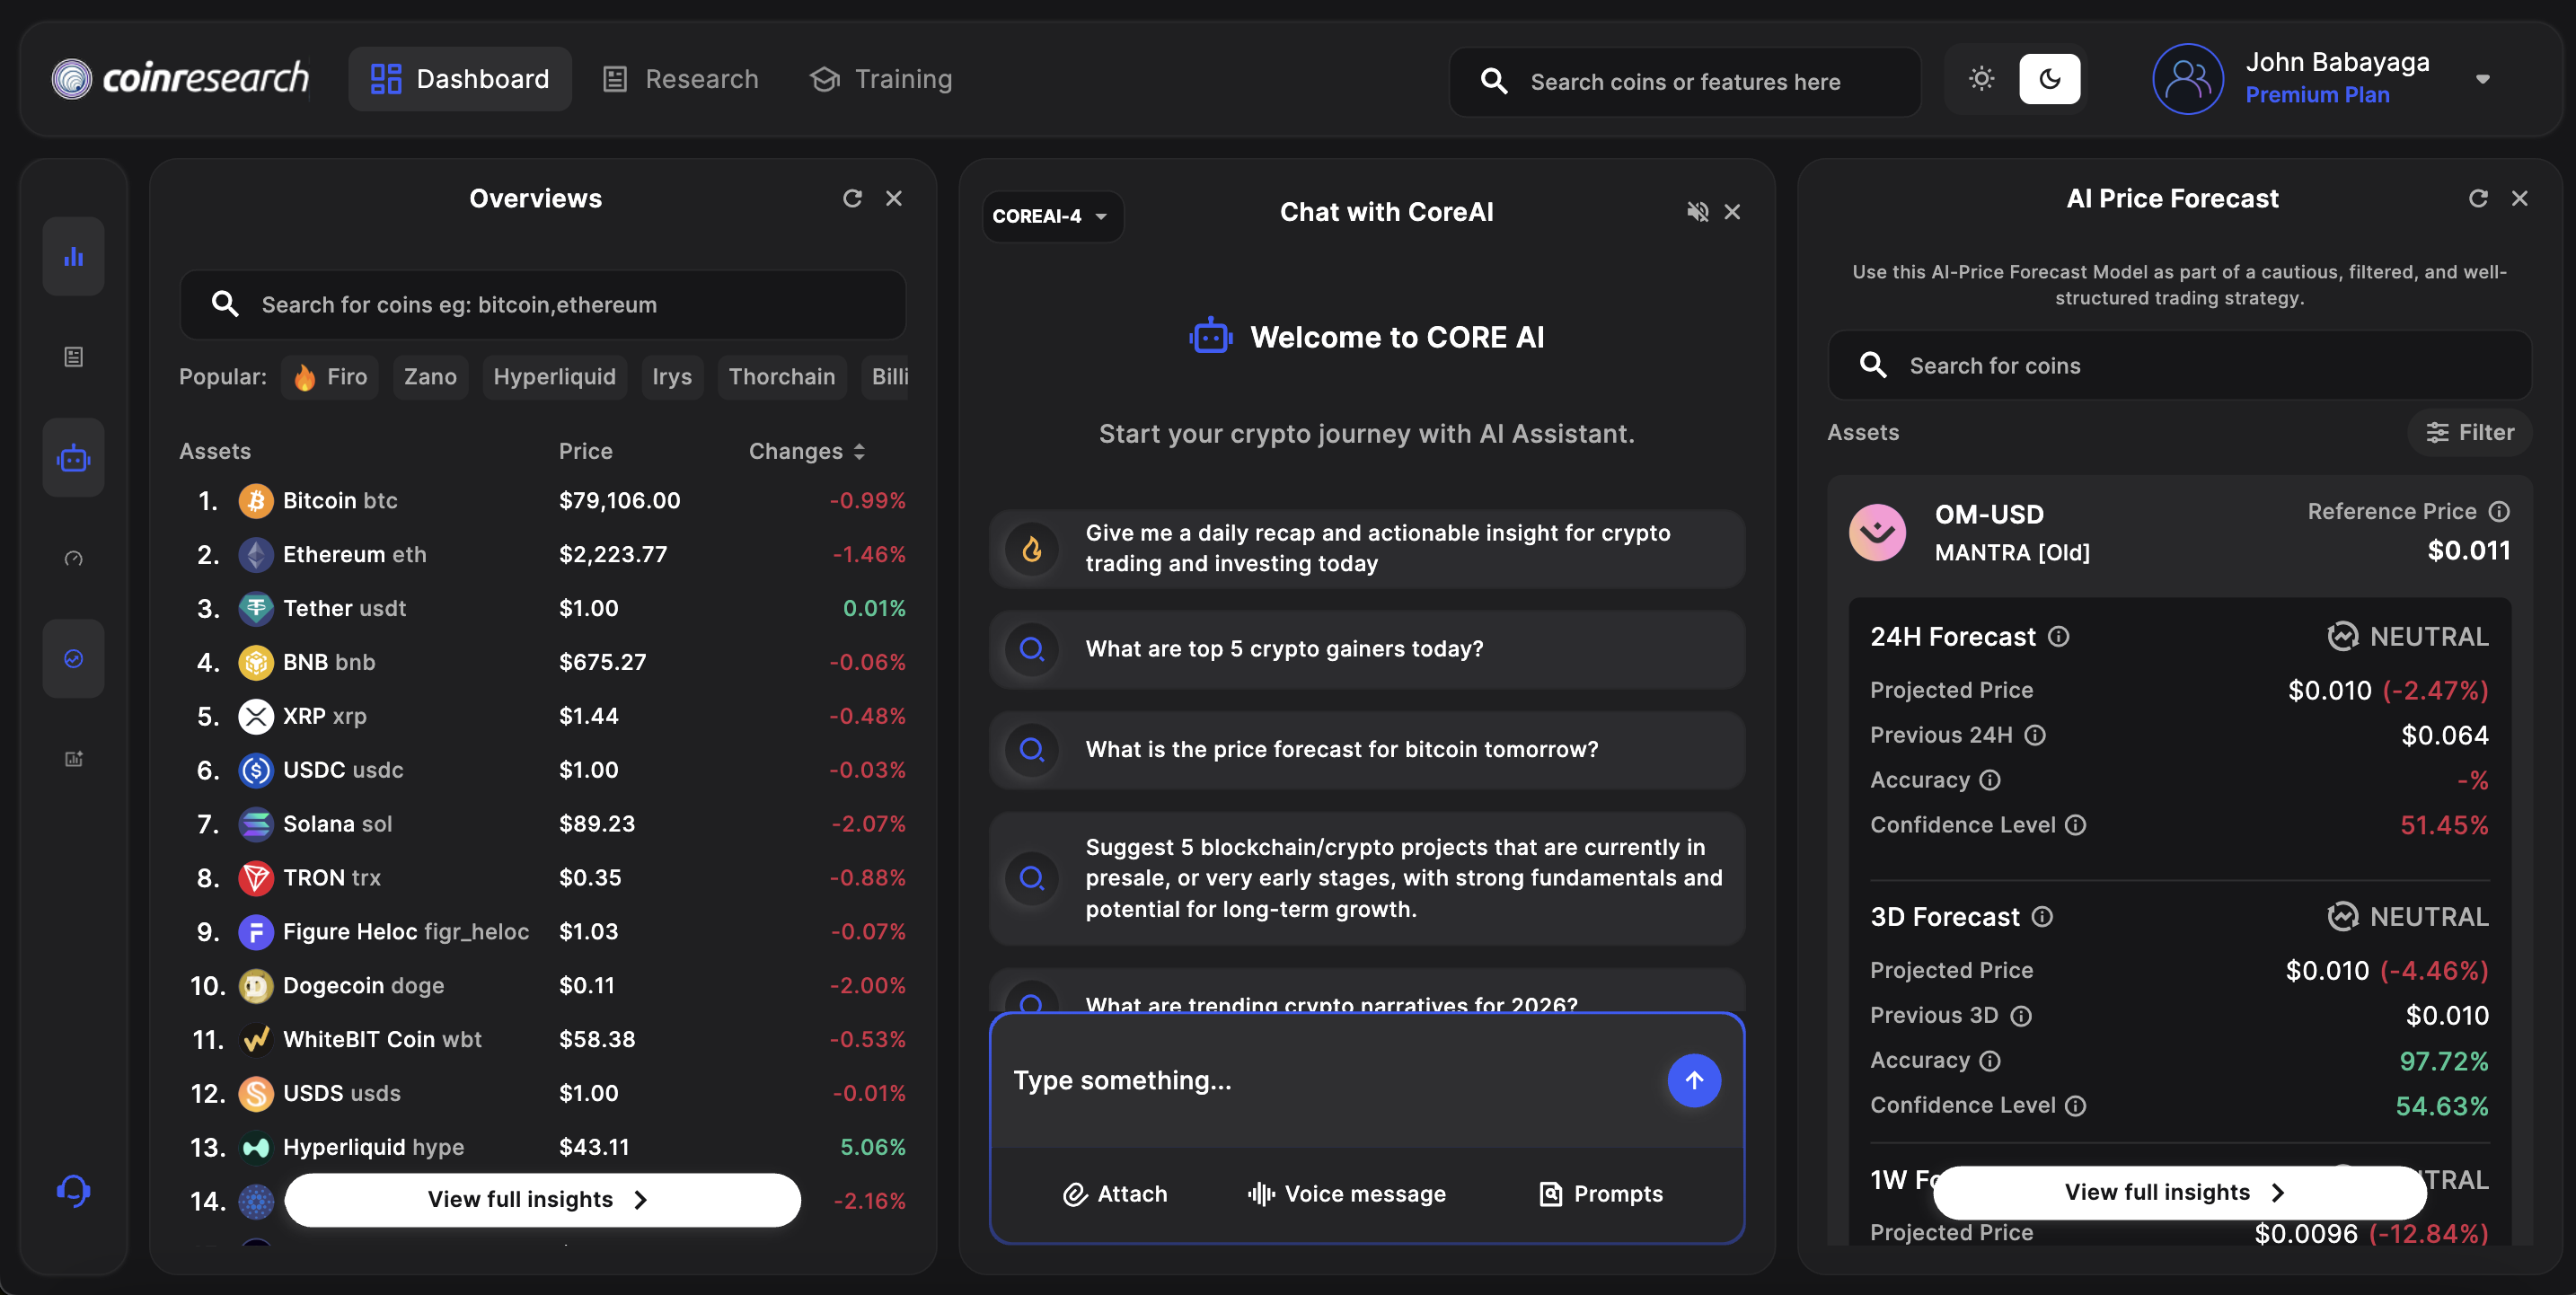Click the TRON coin logo icon

click(256, 878)
